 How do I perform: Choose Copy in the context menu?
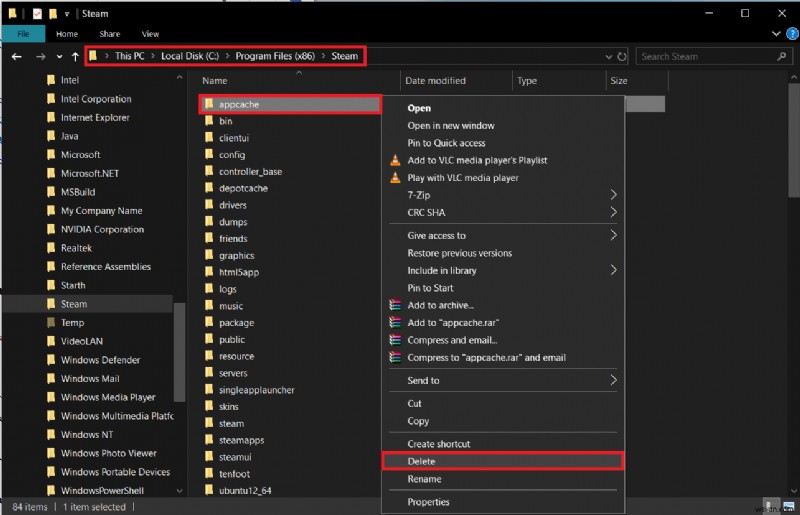(503, 421)
